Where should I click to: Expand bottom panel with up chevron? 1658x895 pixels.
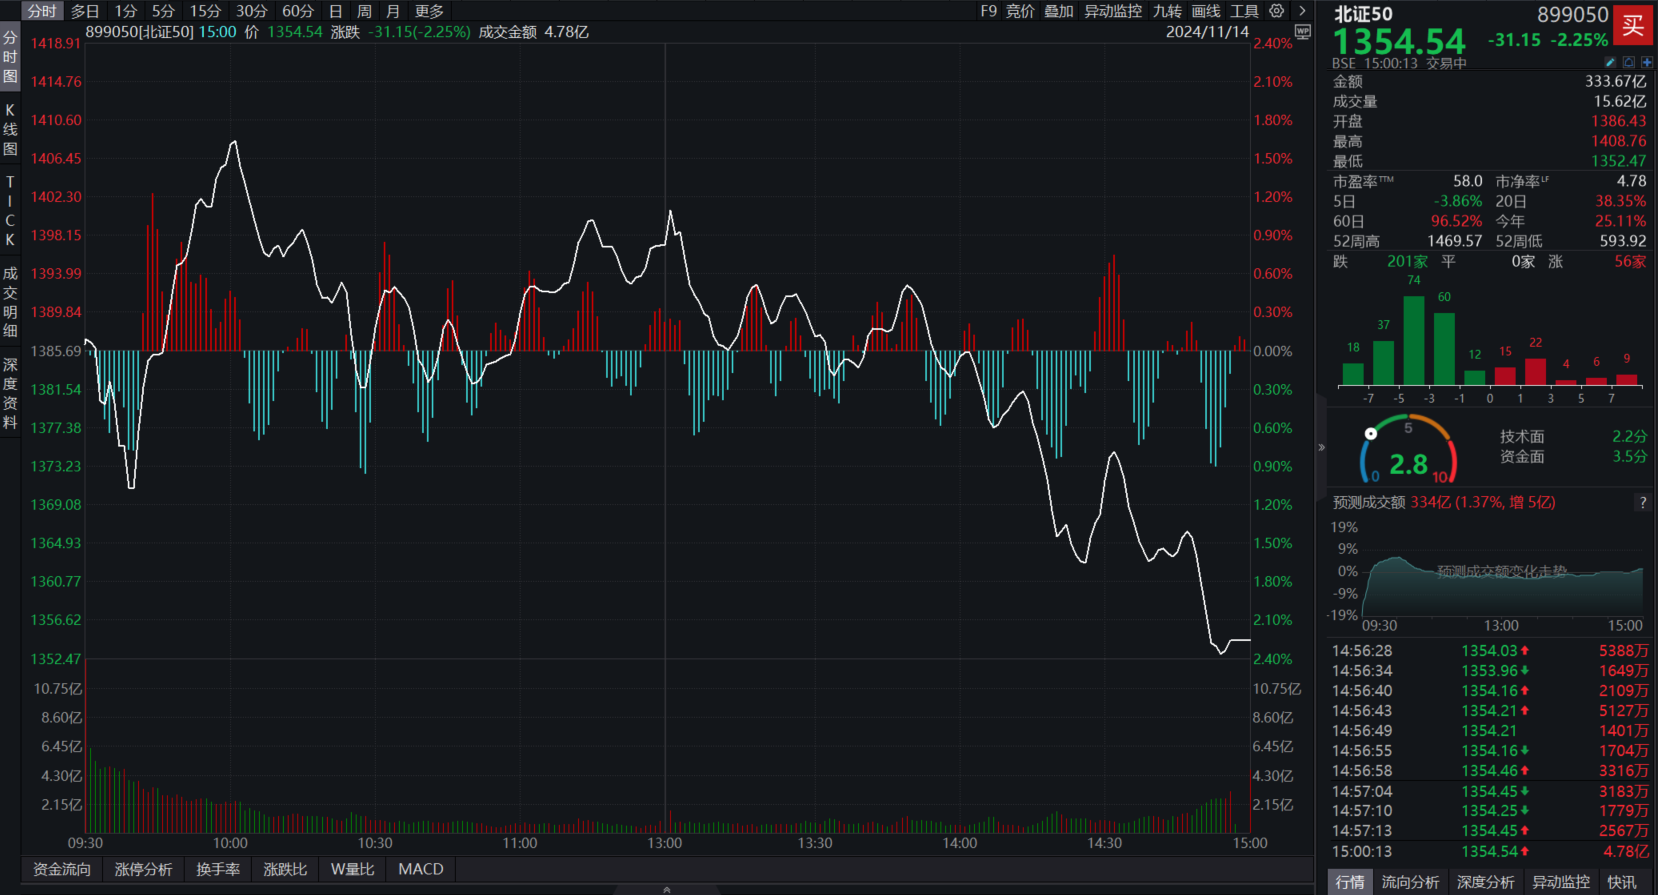[667, 889]
